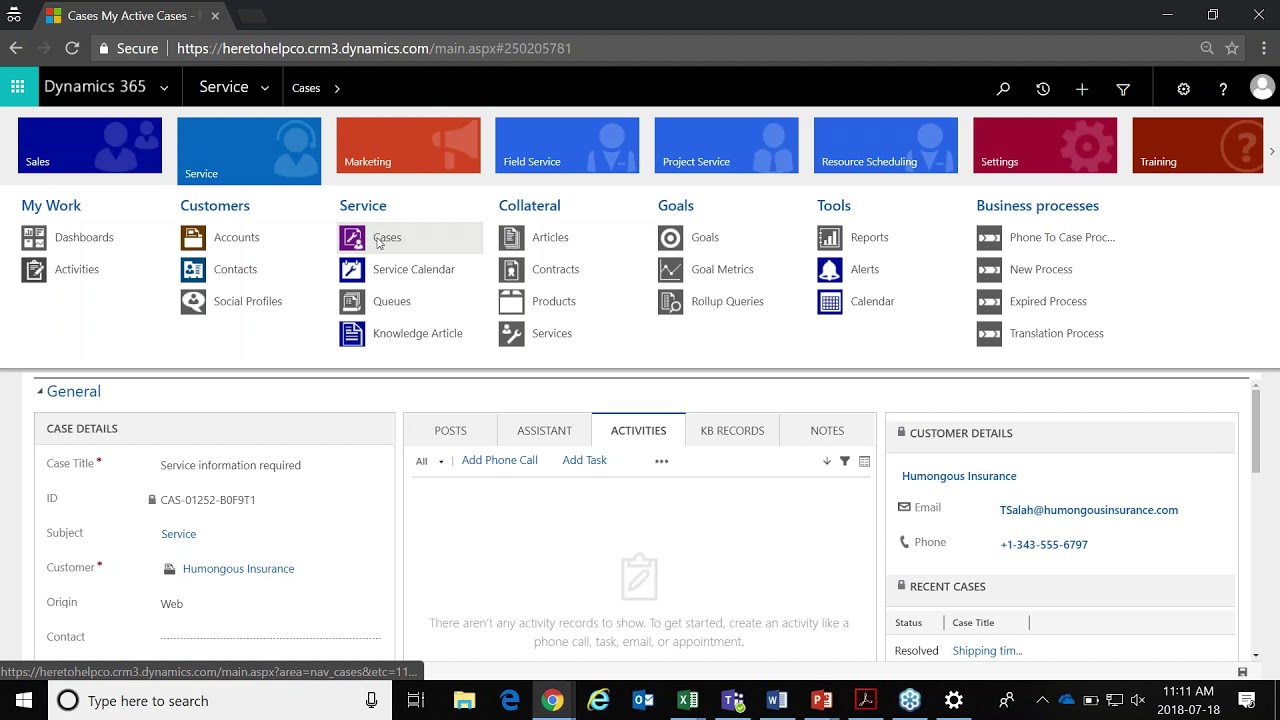Switch to the KB RECORDS tab
This screenshot has width=1280, height=720.
[x=732, y=430]
